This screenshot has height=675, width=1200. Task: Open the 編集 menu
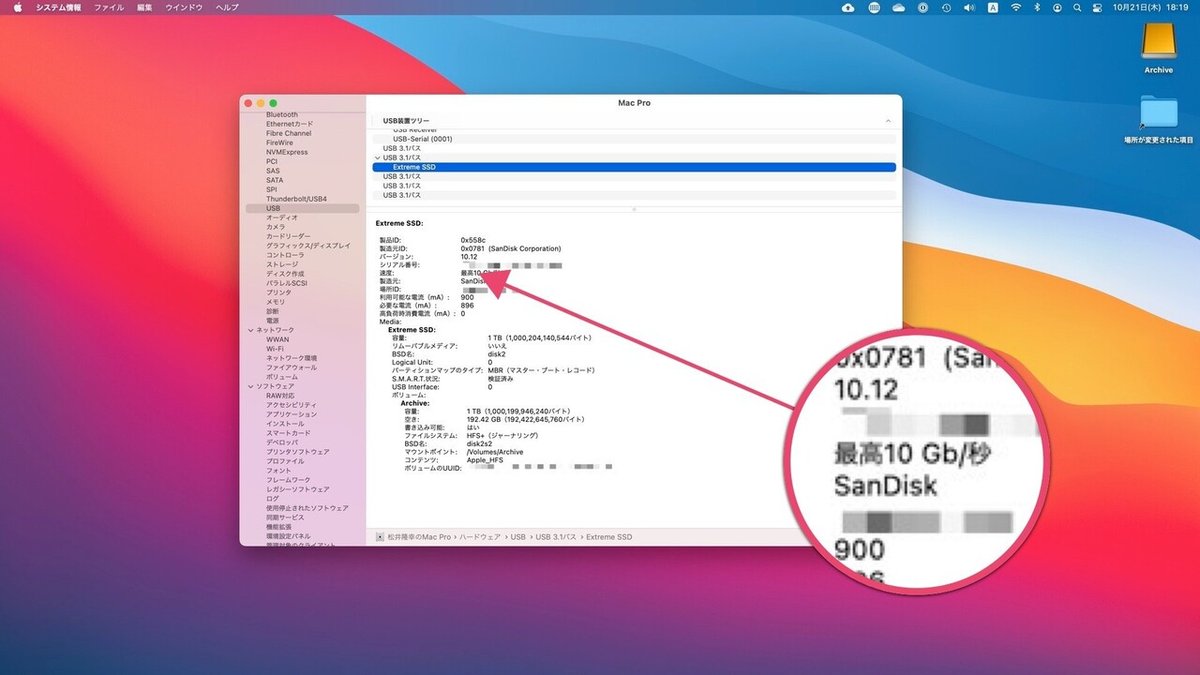[x=145, y=7]
